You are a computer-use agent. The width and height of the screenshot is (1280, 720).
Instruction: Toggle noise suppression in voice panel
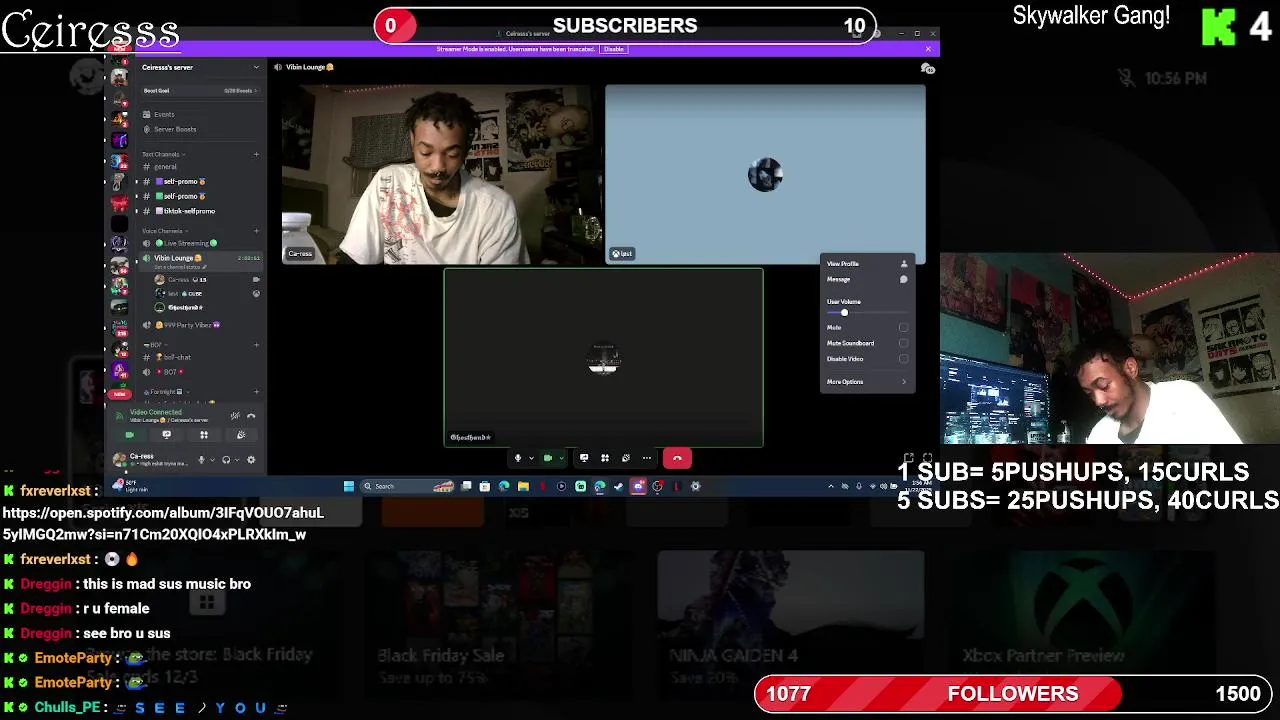(235, 416)
